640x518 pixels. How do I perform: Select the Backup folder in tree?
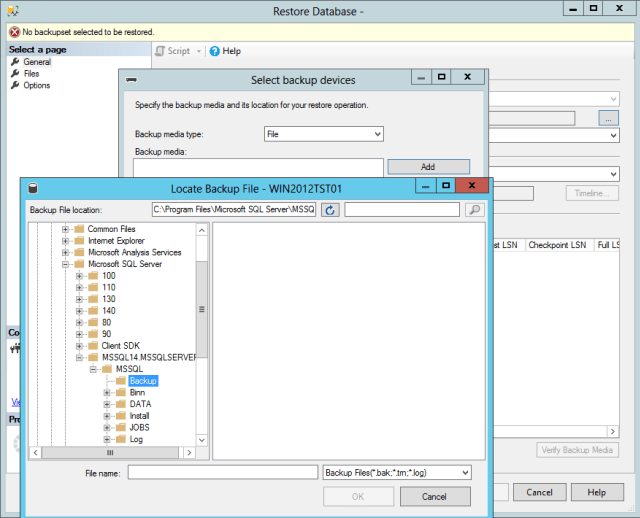(x=143, y=381)
